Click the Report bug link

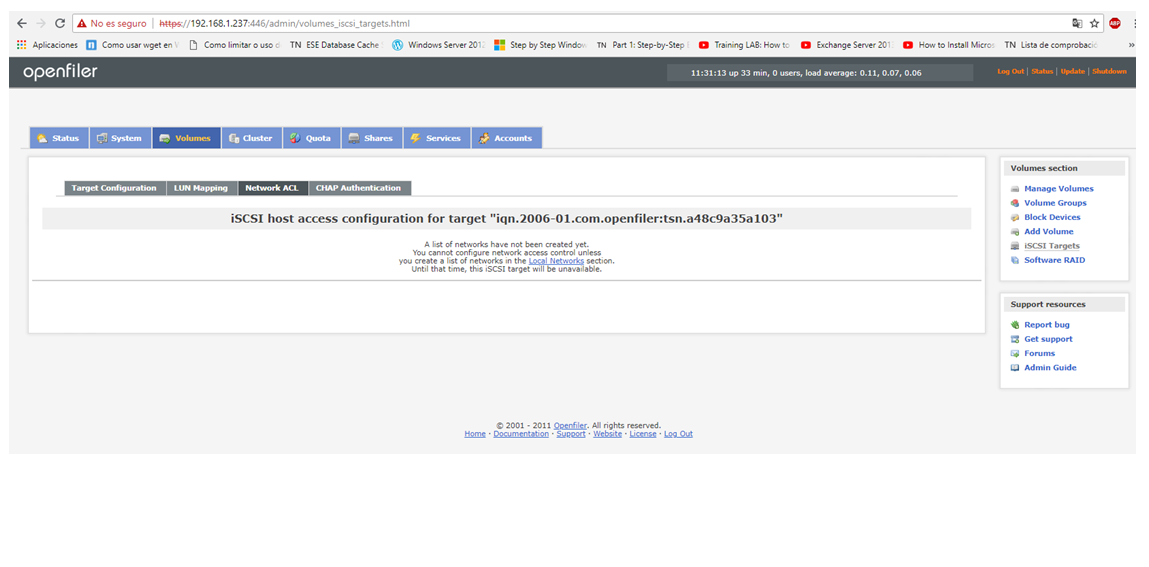point(1047,325)
